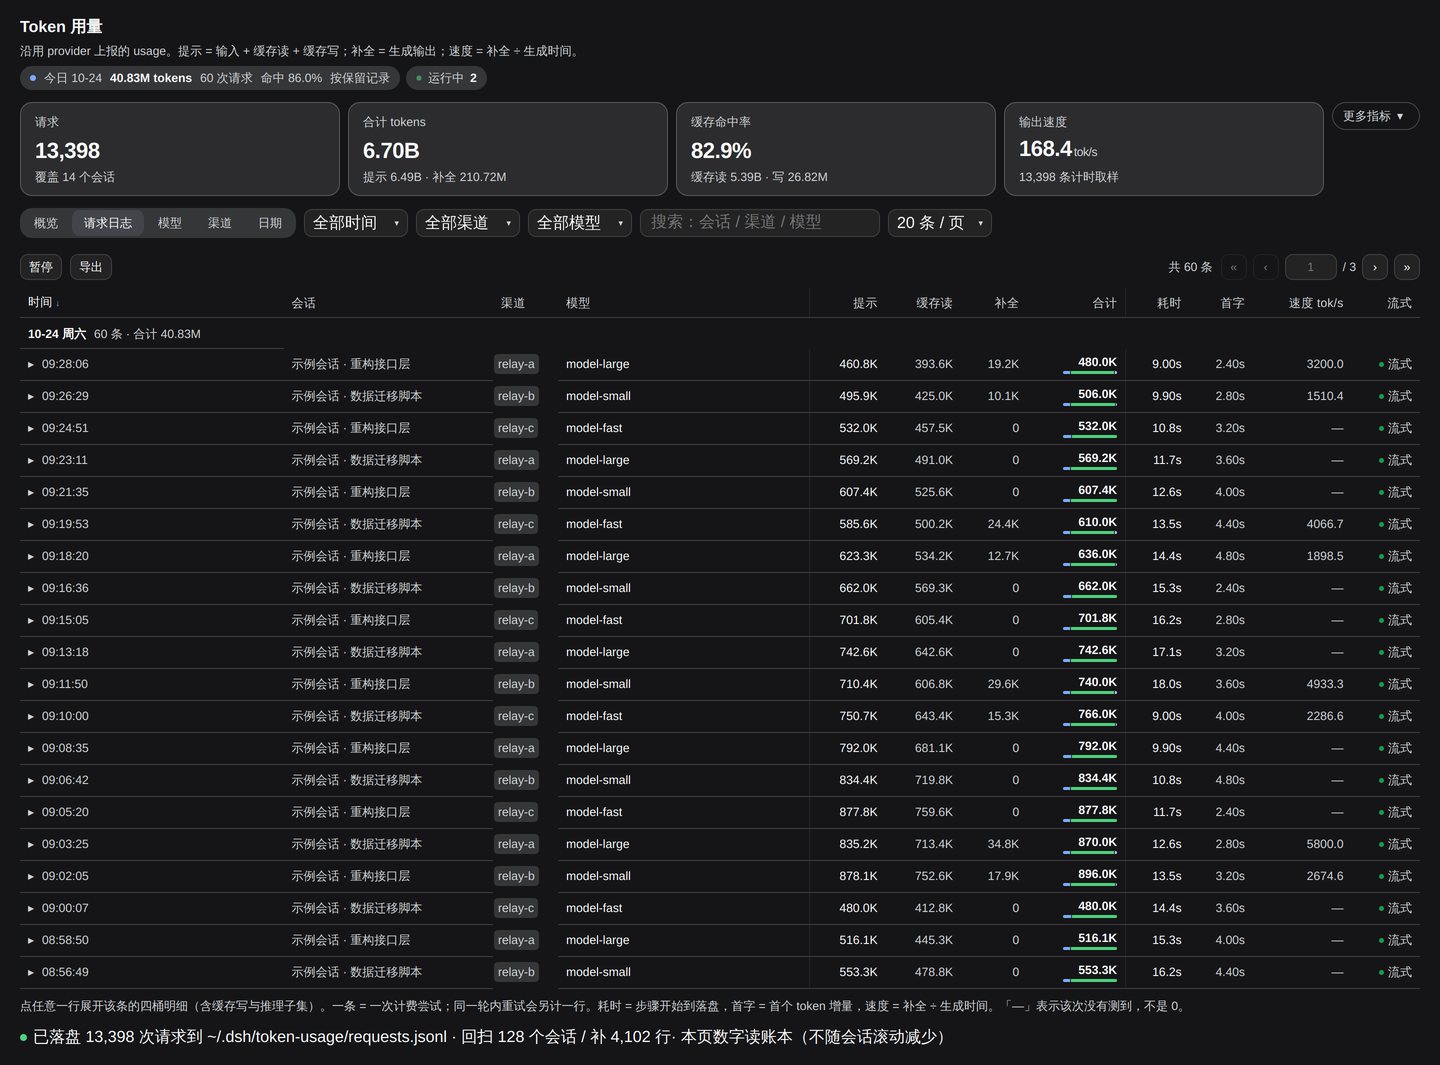Click relay-a tag in 09:28:06 row
Viewport: 1440px width, 1065px height.
(x=516, y=364)
